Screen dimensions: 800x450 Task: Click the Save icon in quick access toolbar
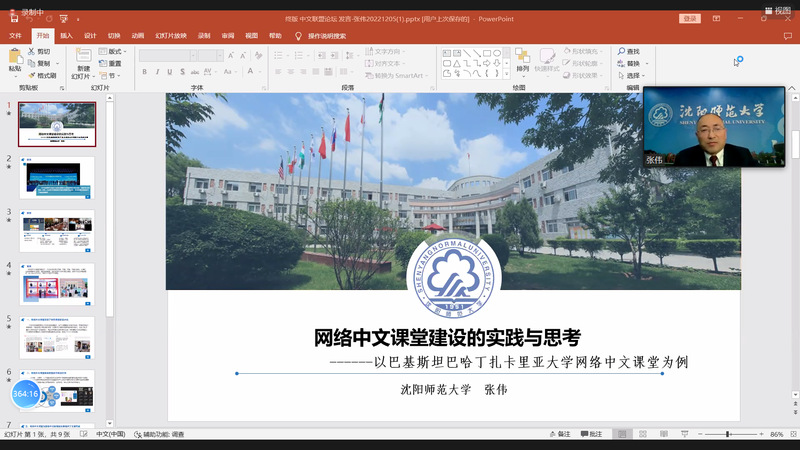[x=14, y=19]
